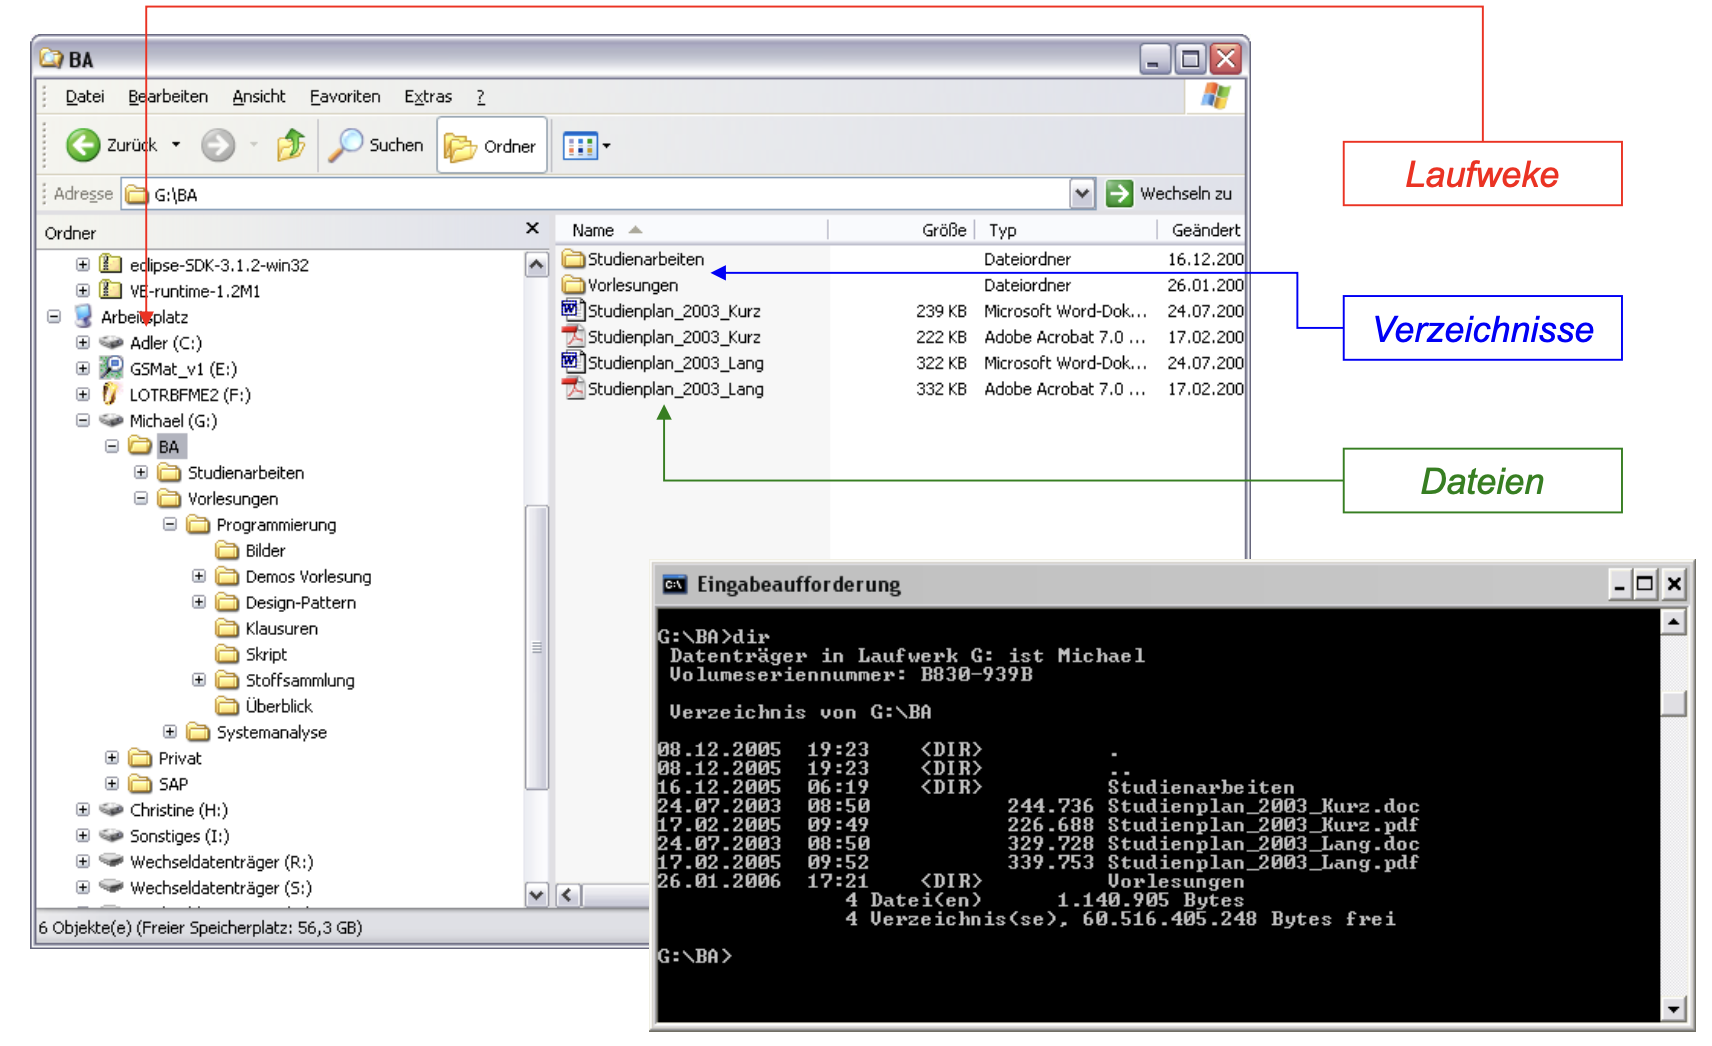Select Studienplan_2003_Kurz Word document icon

click(x=573, y=310)
